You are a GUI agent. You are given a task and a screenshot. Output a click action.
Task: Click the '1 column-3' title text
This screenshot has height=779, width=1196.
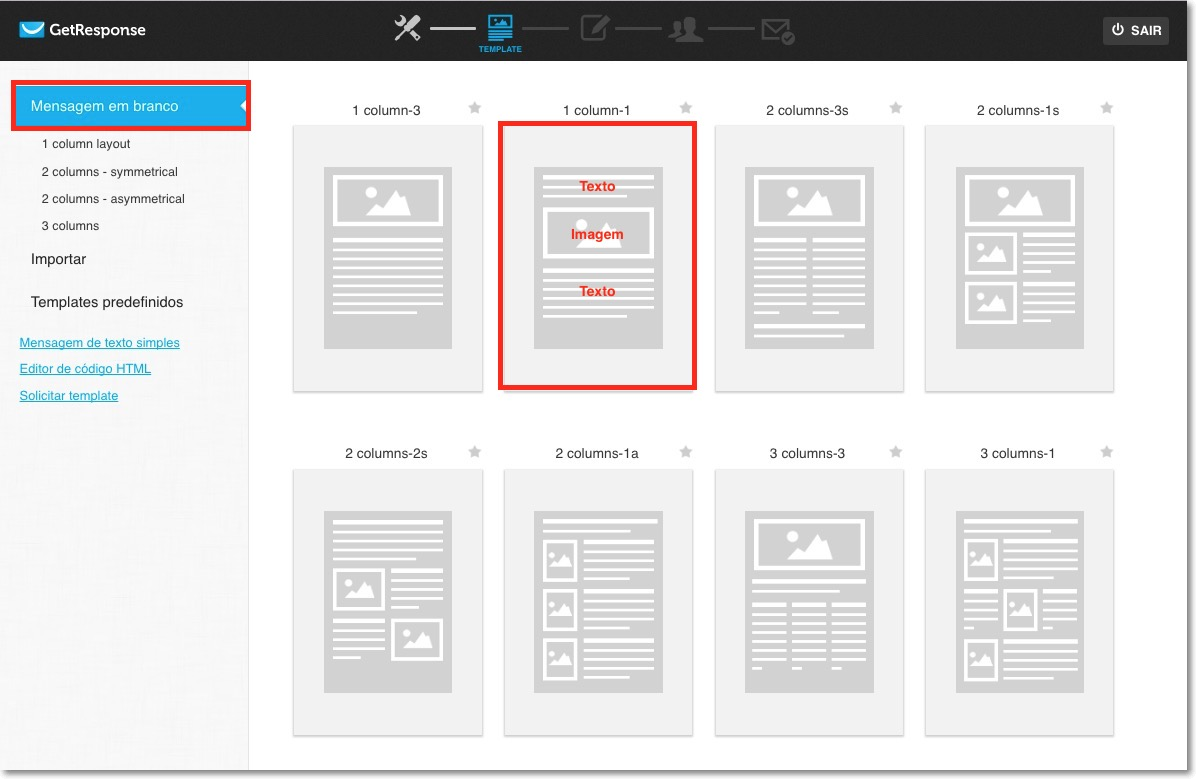386,110
